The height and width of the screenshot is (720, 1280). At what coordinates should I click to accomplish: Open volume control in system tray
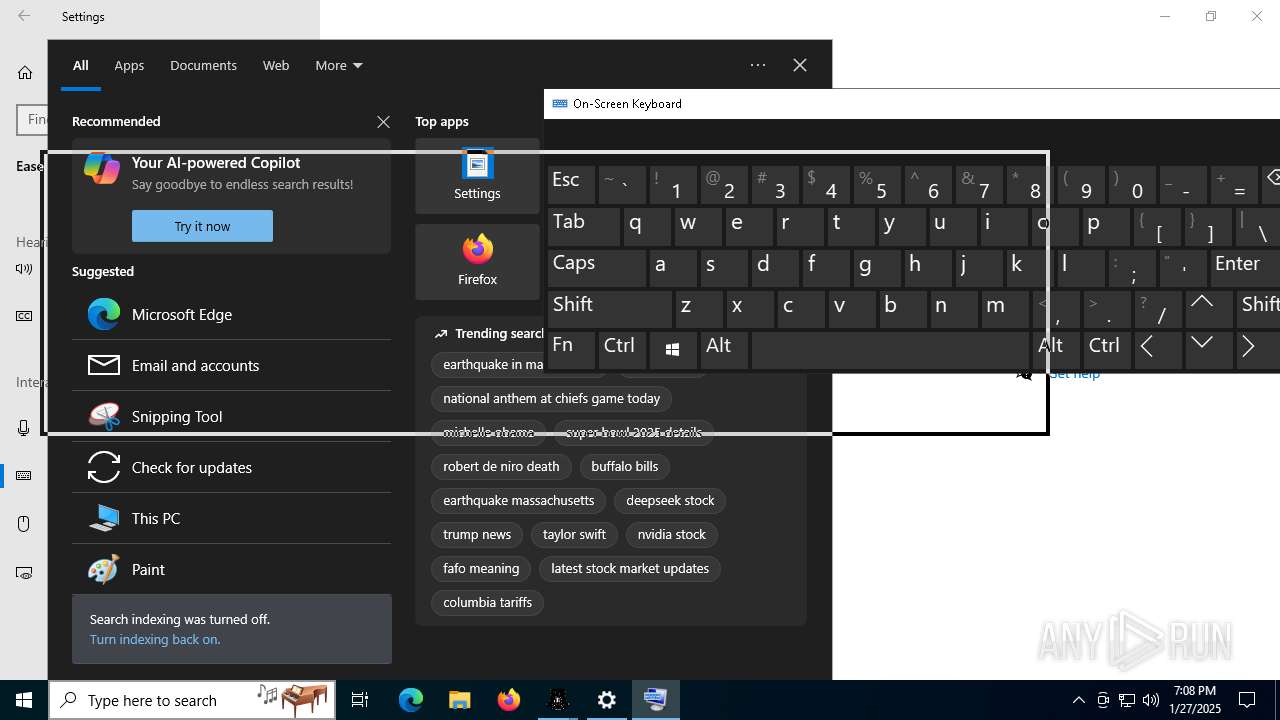(1151, 700)
